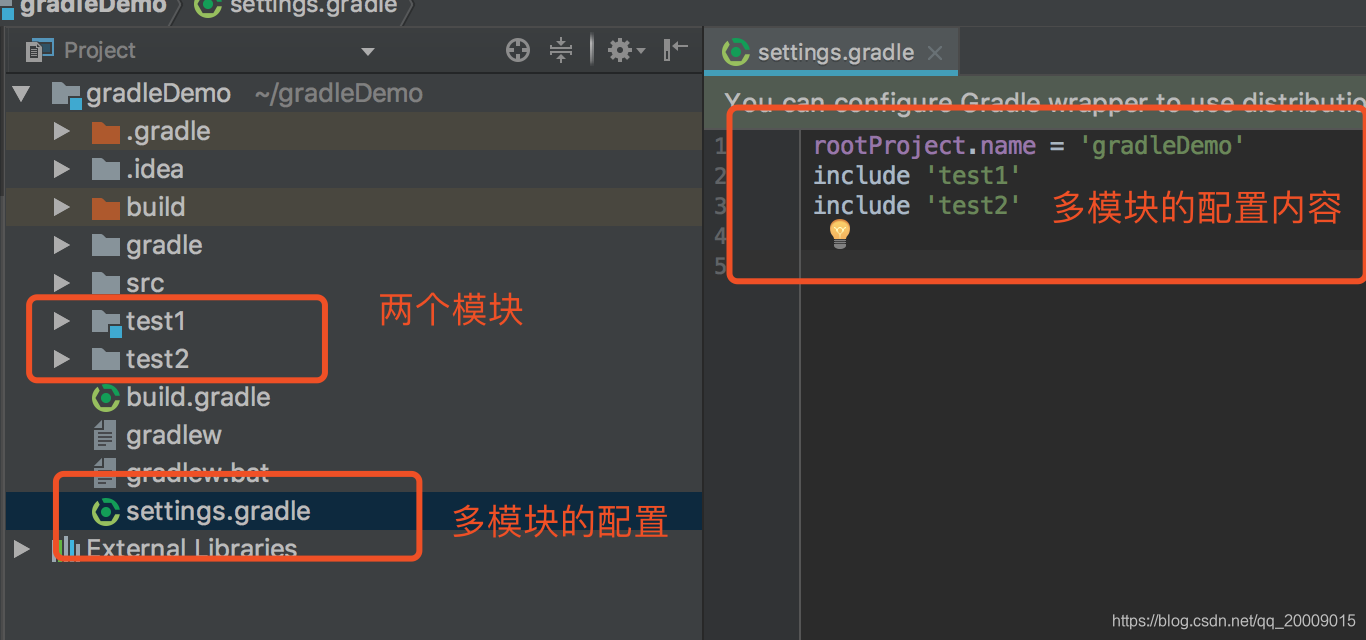
Task: Hide the Project tool window
Action: coord(676,50)
